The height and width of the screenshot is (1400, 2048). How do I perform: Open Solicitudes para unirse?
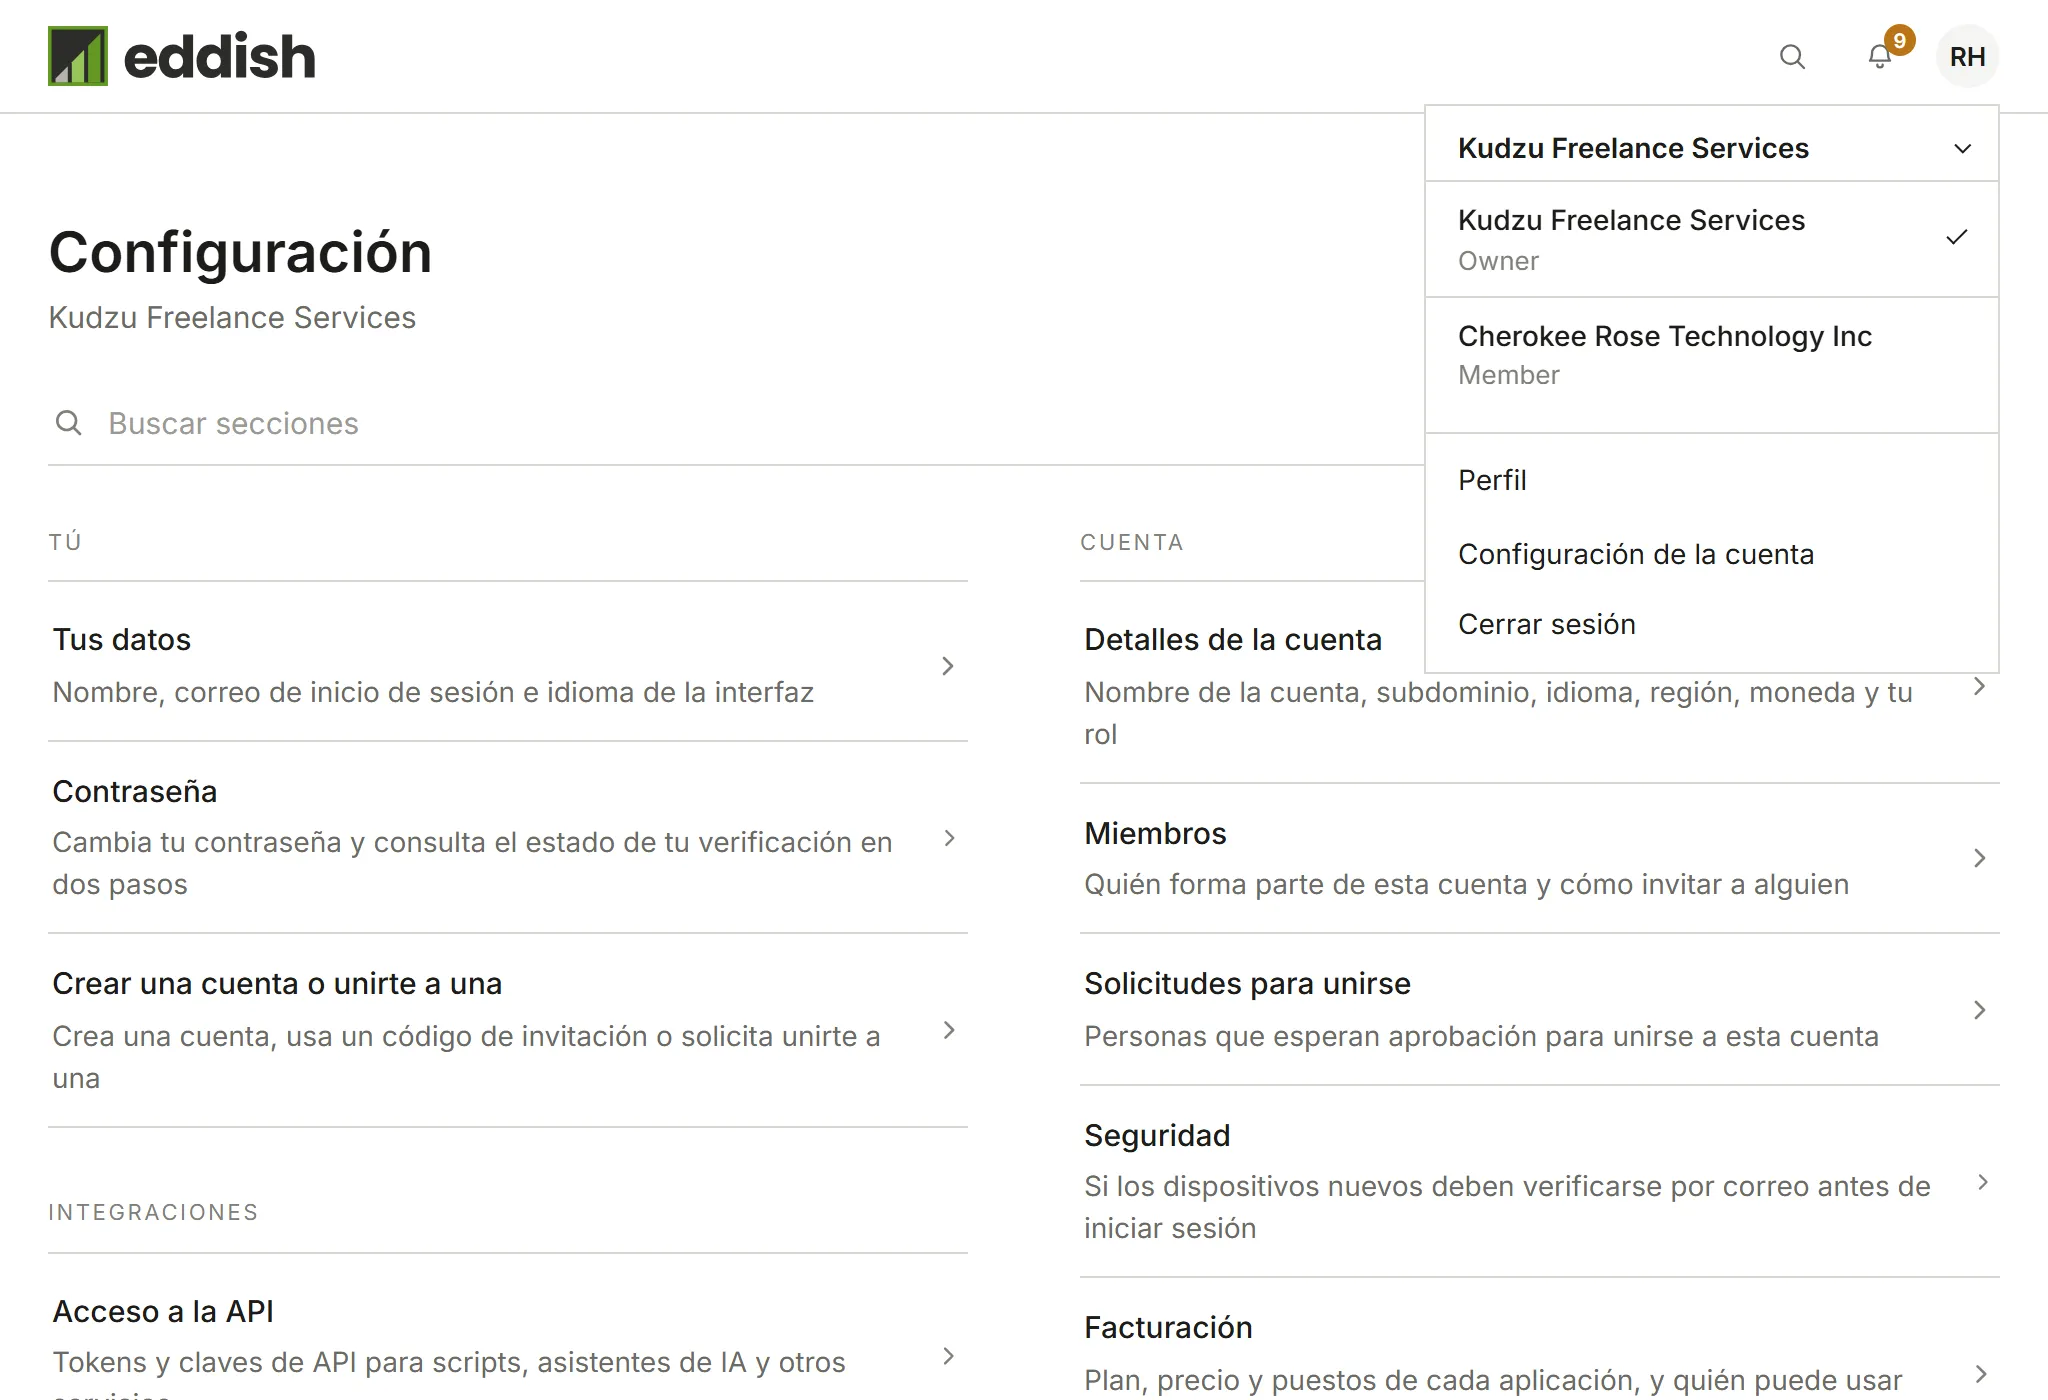click(x=1540, y=1010)
